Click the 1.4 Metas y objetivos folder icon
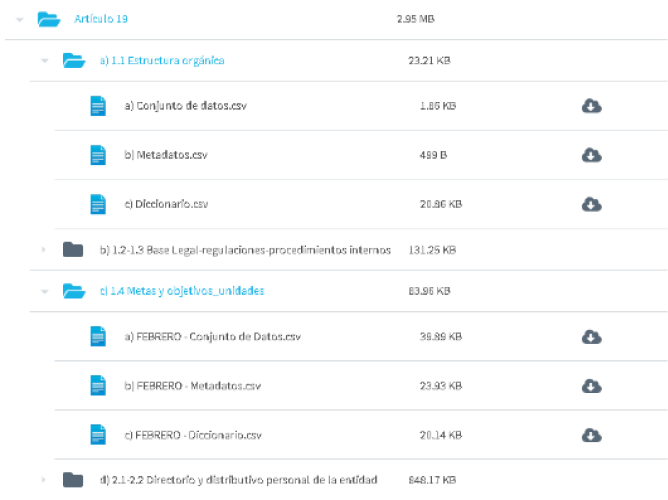The image size is (668, 500). point(74,291)
